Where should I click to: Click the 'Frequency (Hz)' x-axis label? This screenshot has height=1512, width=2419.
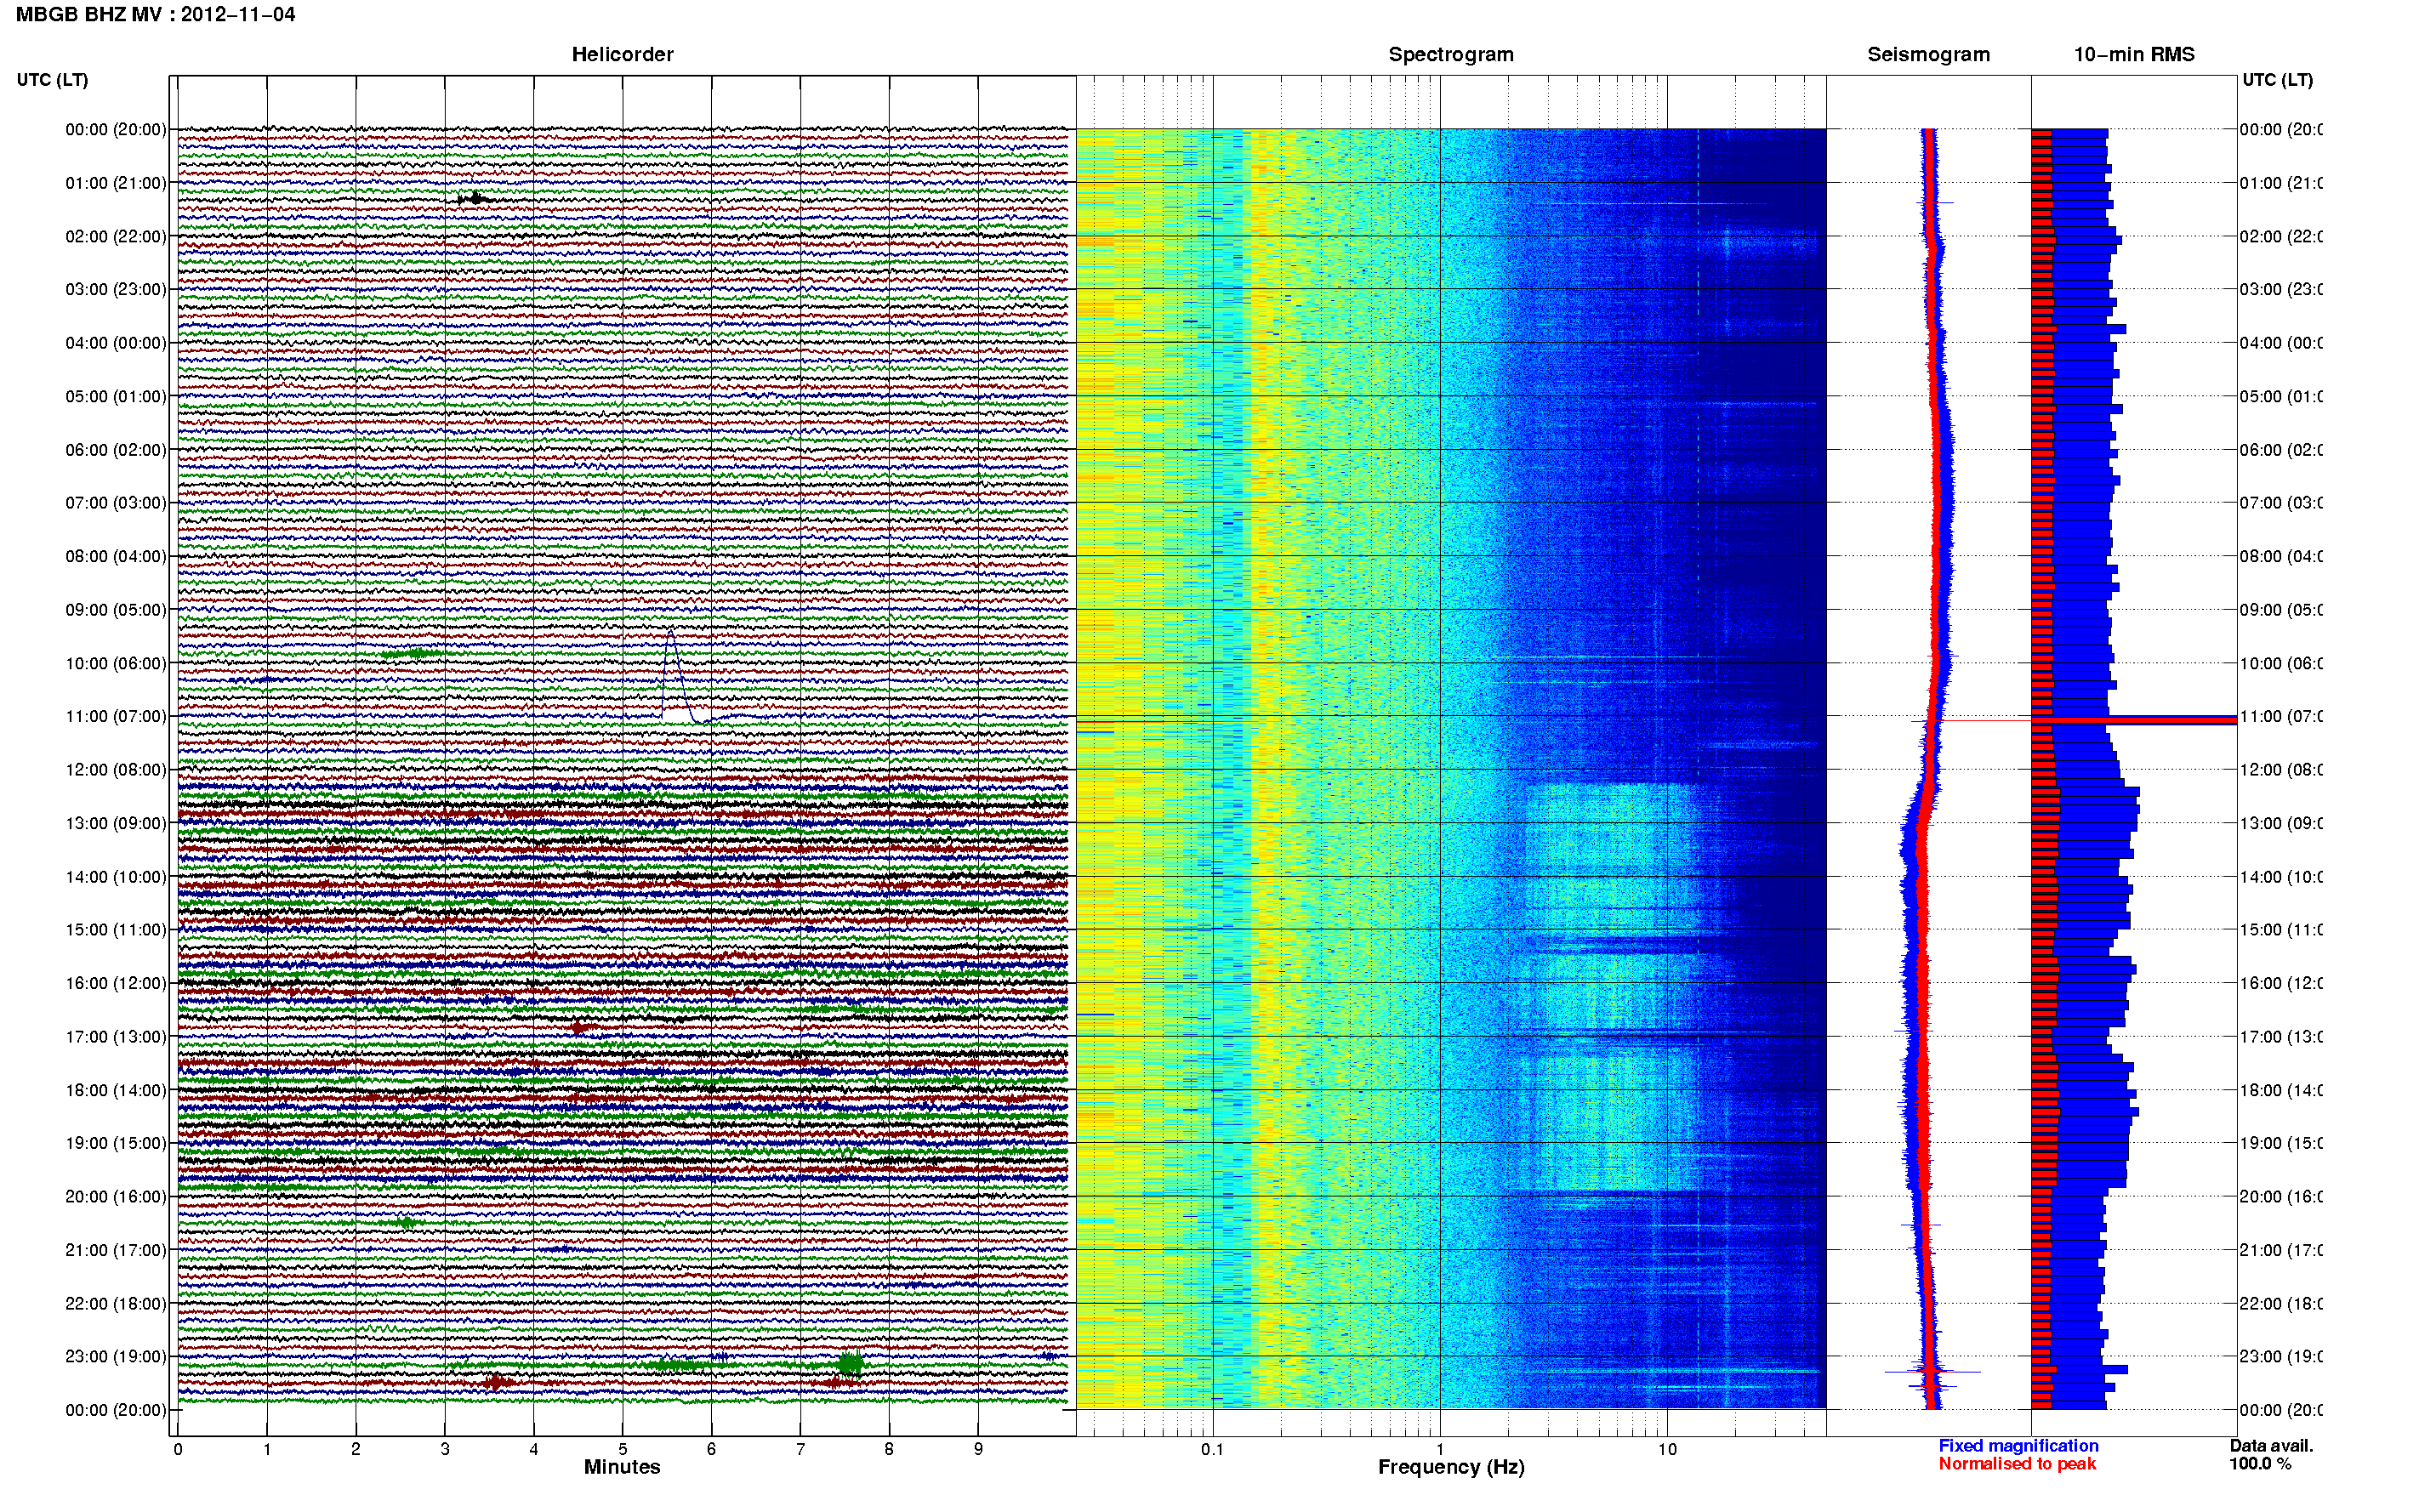pyautogui.click(x=1451, y=1467)
